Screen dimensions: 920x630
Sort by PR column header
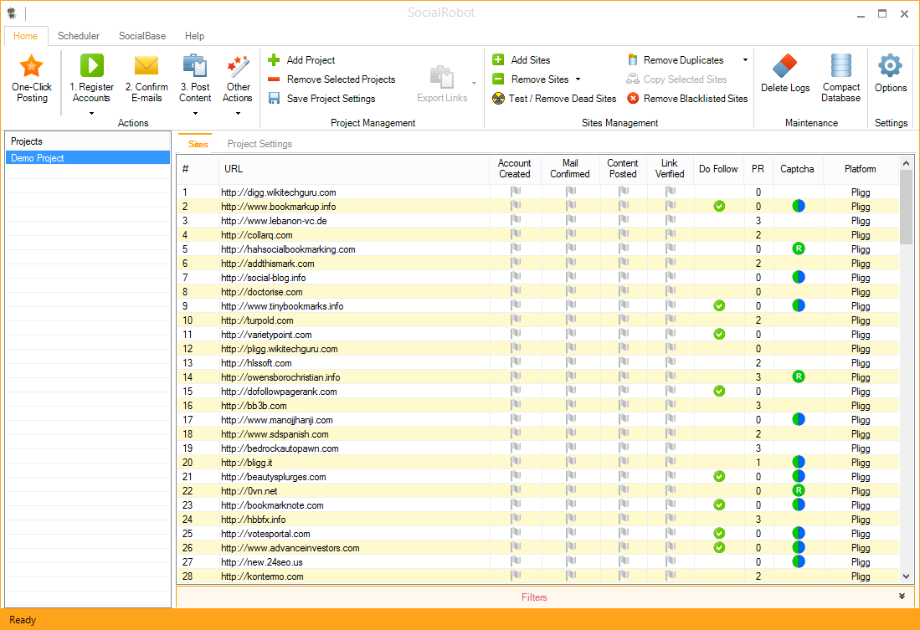point(758,169)
